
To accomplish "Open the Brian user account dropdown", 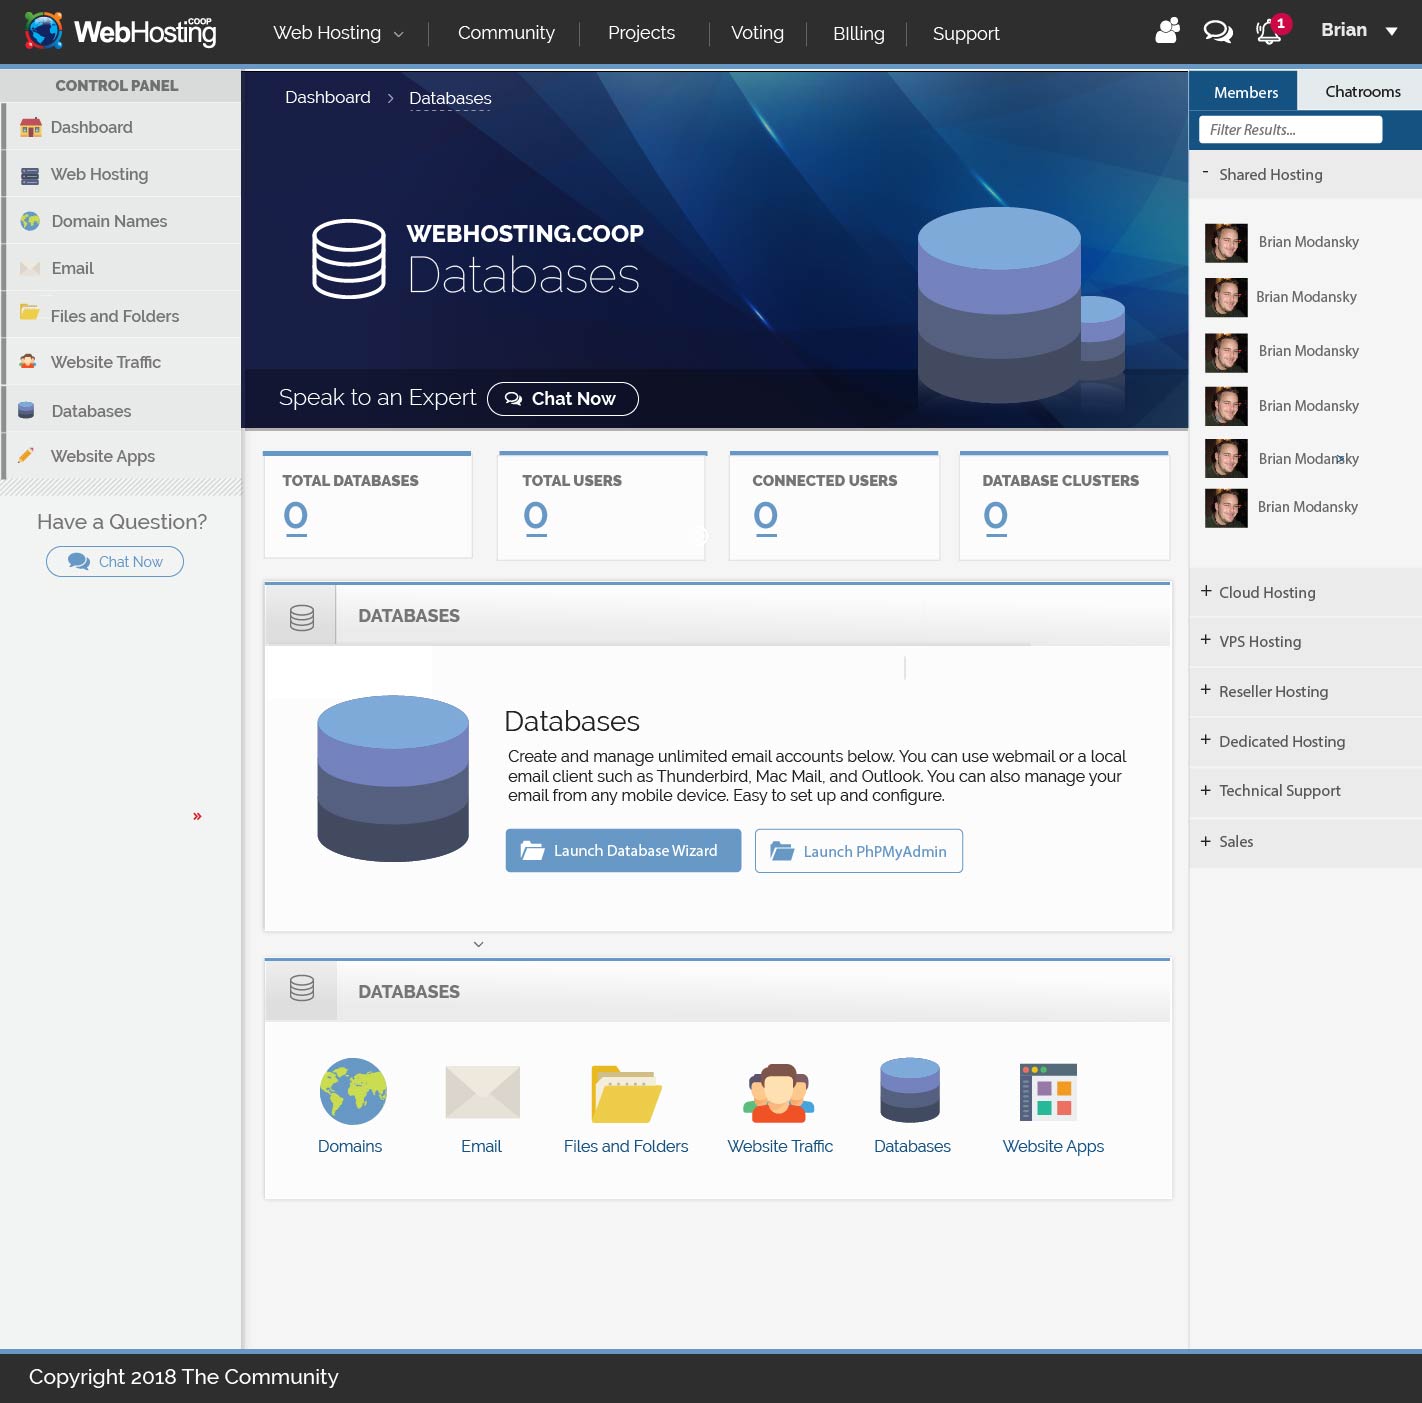I will click(x=1359, y=30).
